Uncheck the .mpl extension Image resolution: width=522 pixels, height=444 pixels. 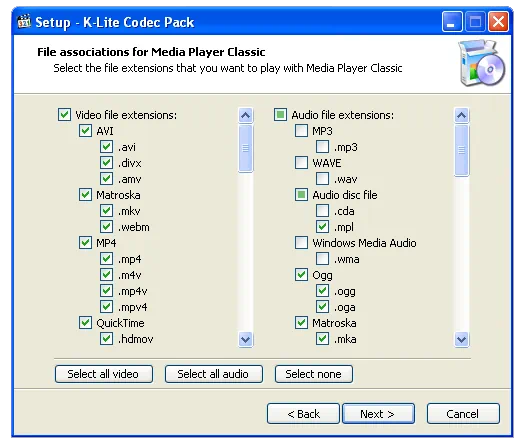322,227
